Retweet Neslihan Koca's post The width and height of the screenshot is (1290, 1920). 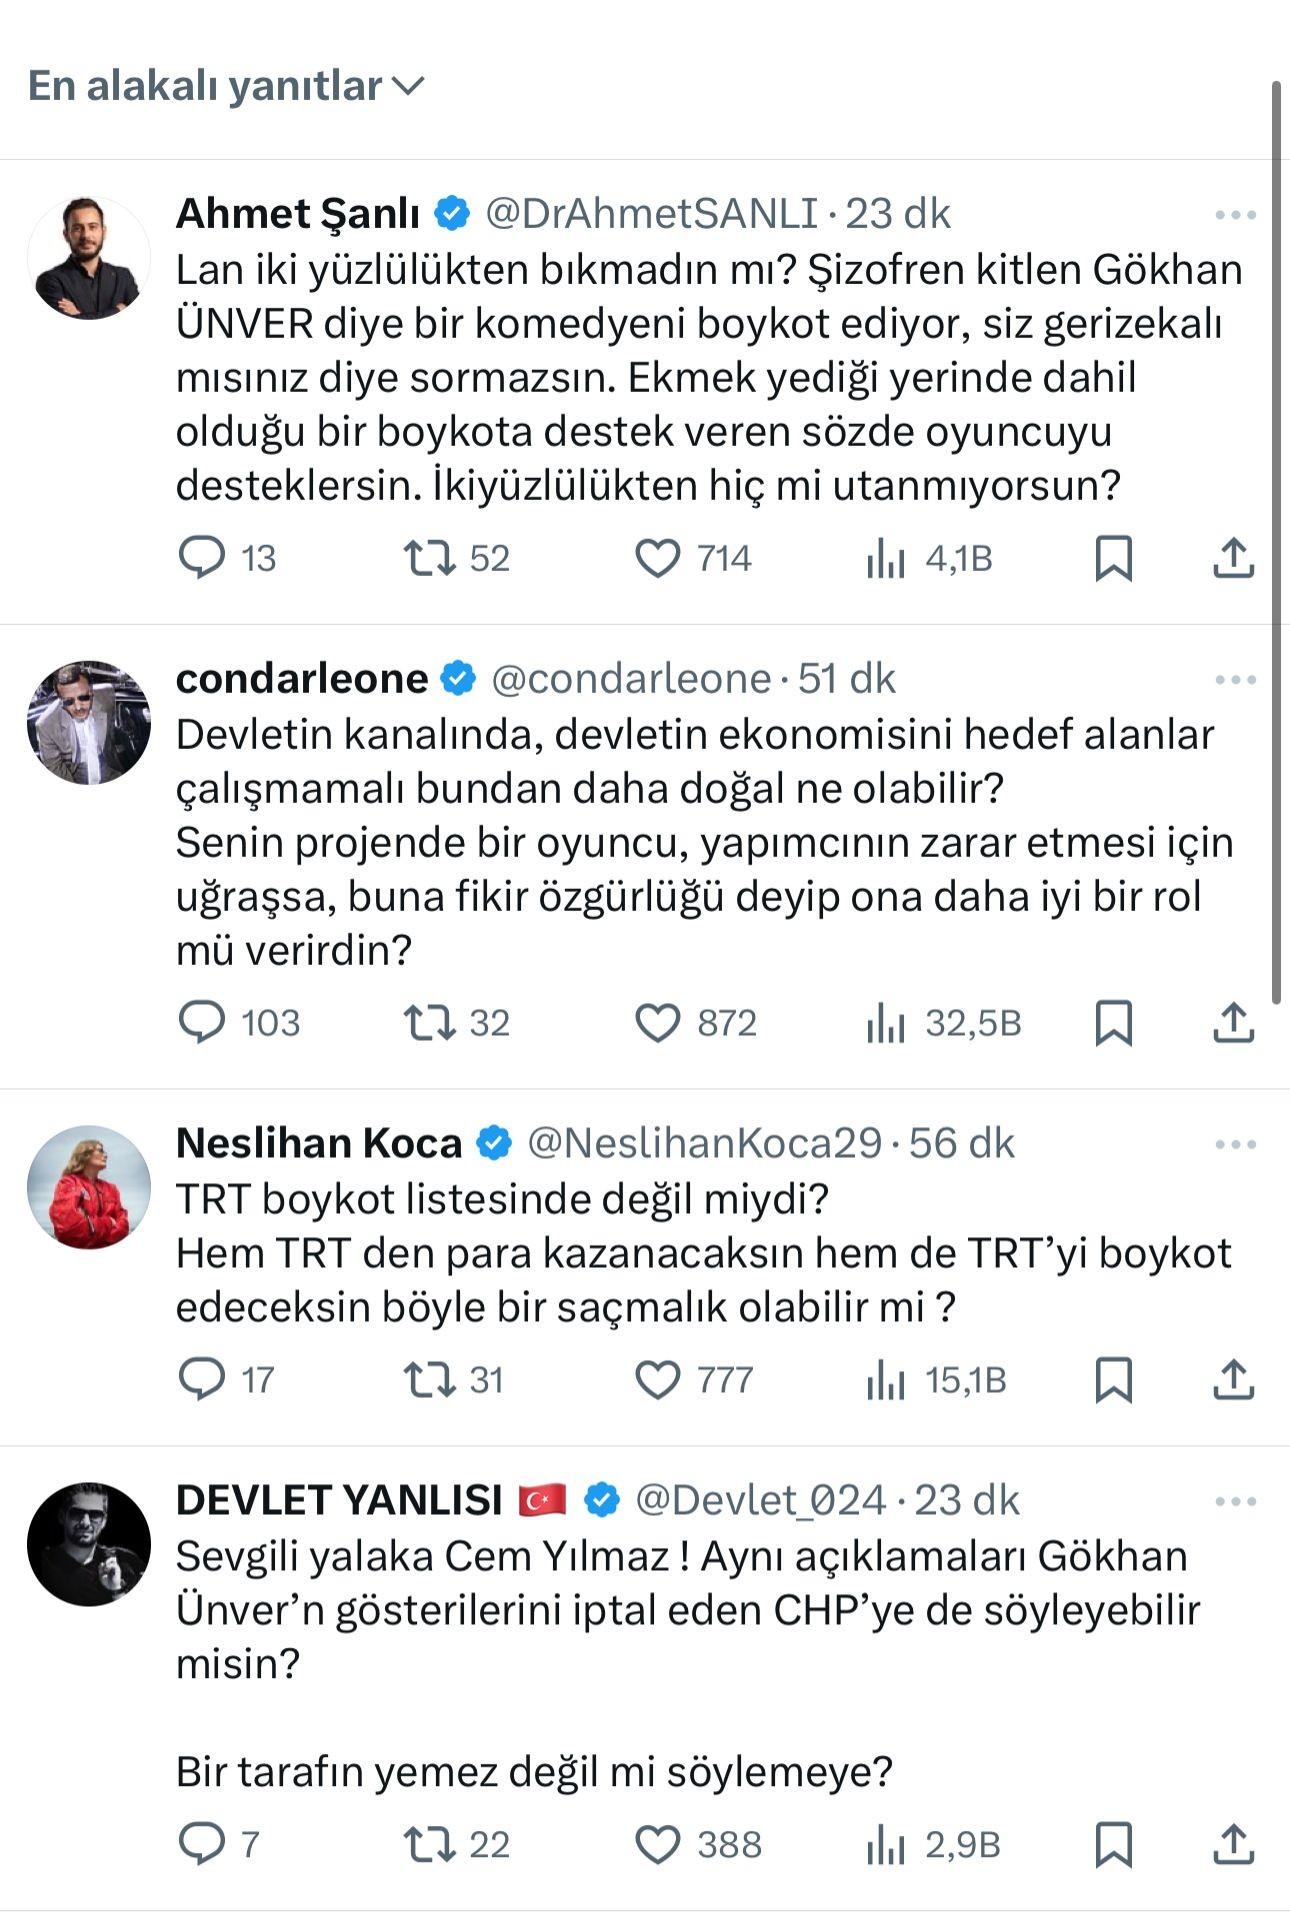[x=429, y=1379]
